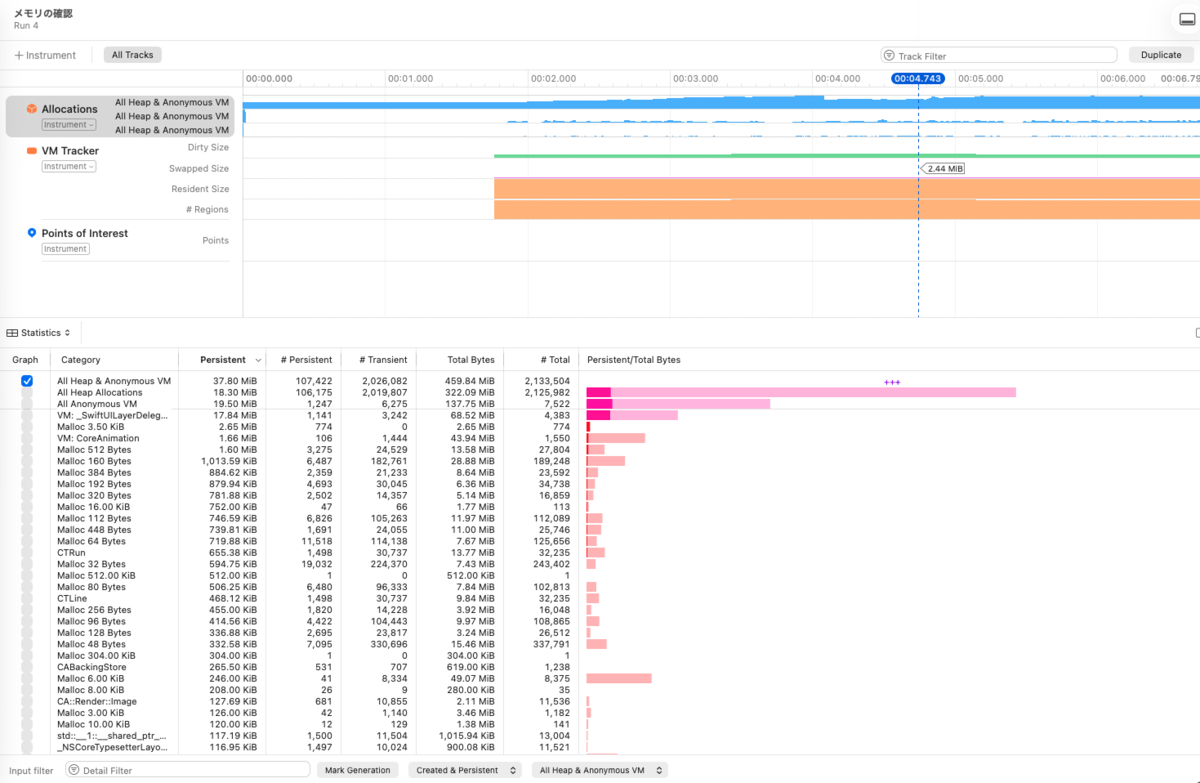Click the Track Filter funnel icon

890,56
